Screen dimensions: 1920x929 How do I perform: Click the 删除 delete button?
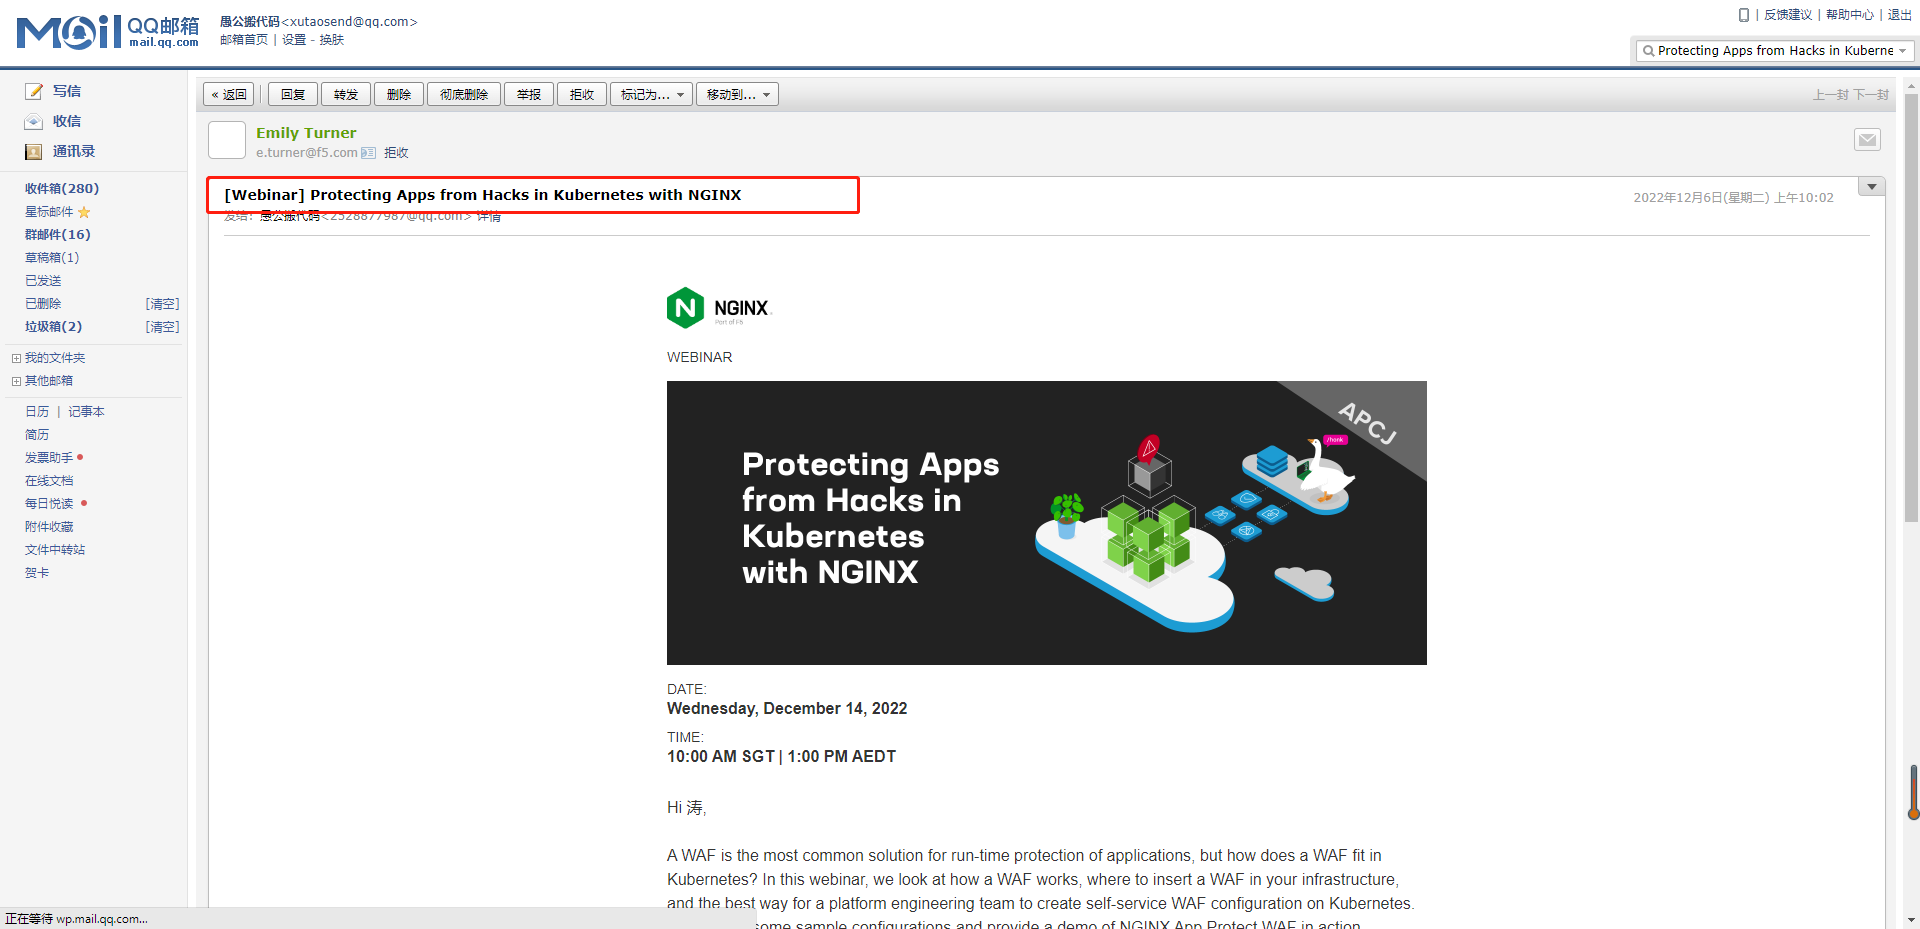[399, 94]
